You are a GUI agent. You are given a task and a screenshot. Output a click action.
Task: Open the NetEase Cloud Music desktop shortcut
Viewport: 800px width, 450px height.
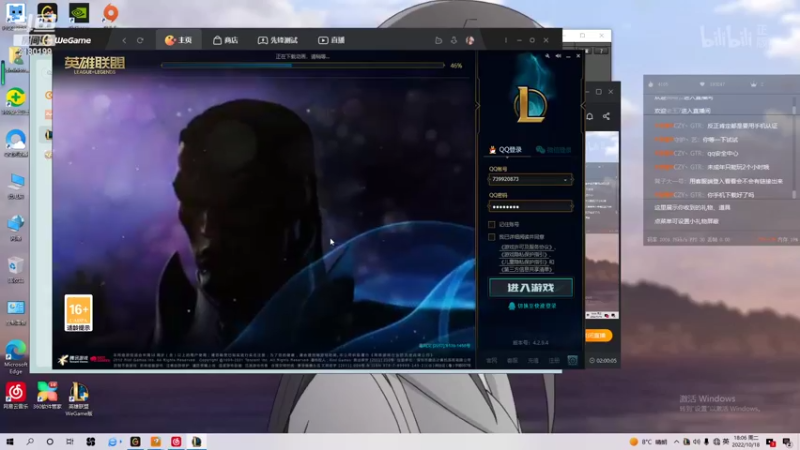click(16, 395)
